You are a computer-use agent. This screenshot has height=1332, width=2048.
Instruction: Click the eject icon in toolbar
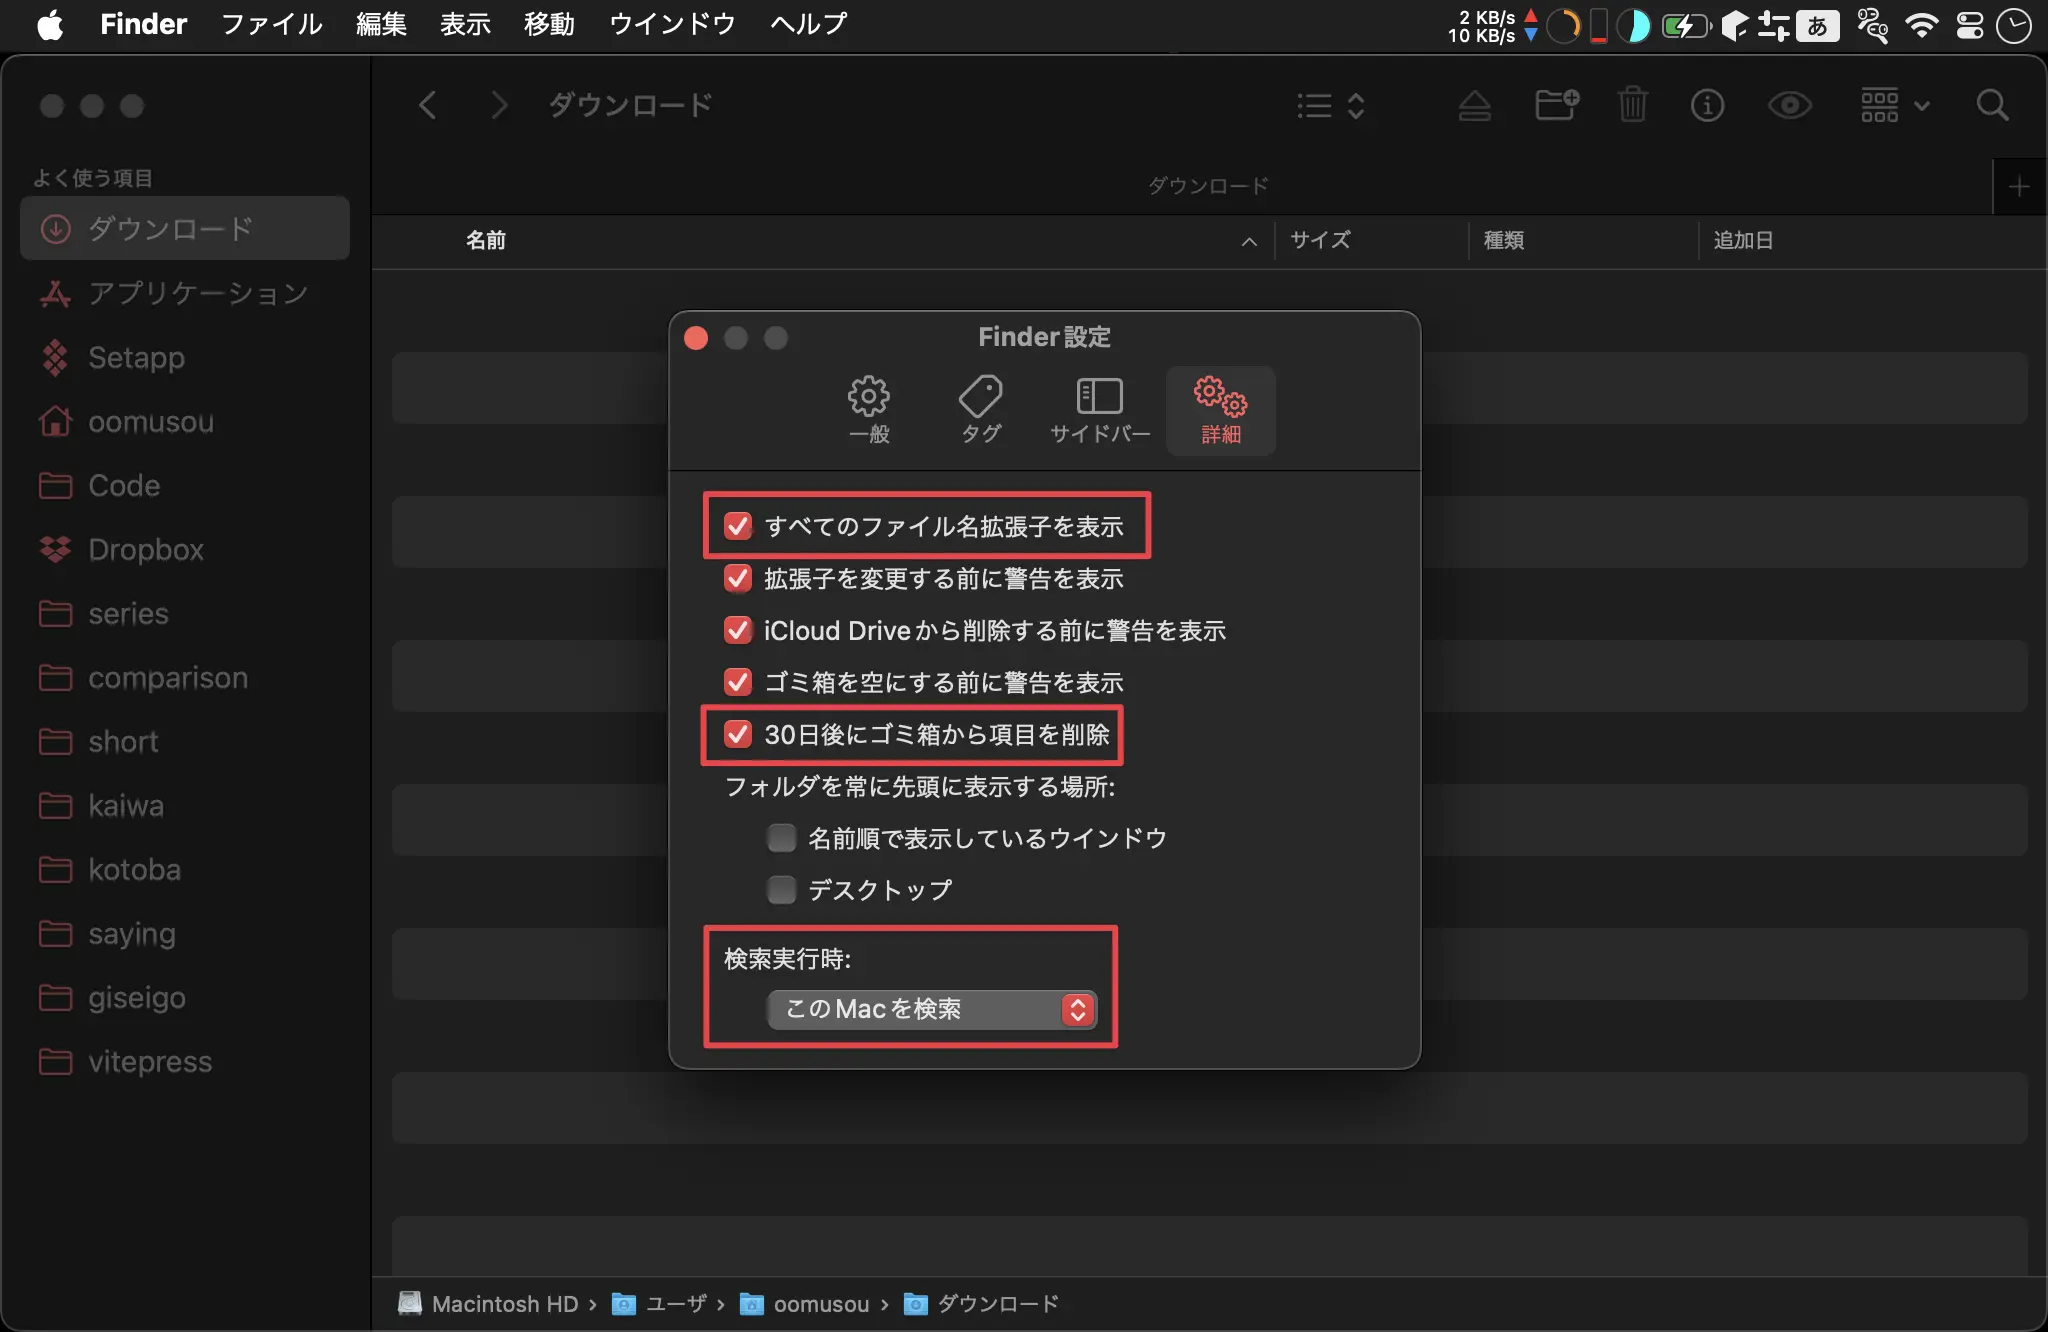pyautogui.click(x=1475, y=105)
